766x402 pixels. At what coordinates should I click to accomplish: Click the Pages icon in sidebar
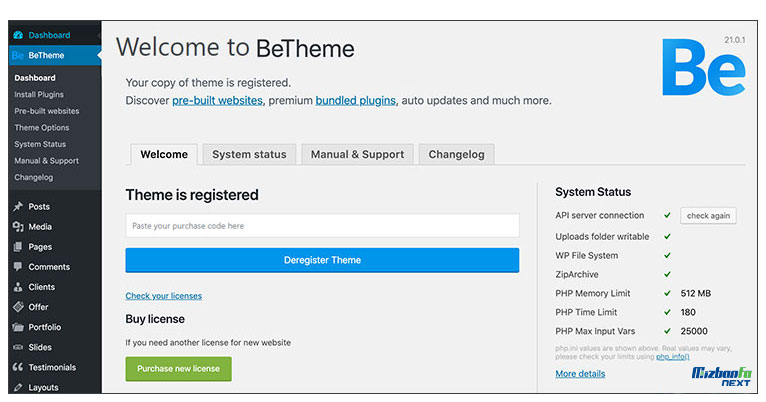point(18,247)
